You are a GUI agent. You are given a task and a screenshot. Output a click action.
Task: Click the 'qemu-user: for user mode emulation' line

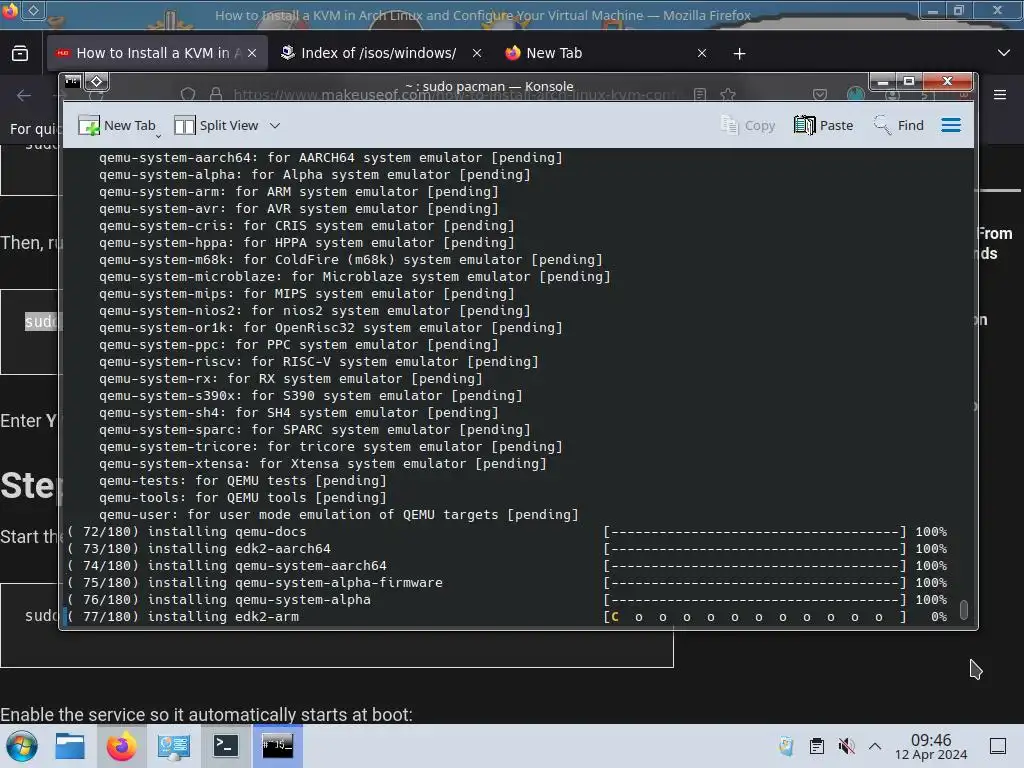pos(338,514)
